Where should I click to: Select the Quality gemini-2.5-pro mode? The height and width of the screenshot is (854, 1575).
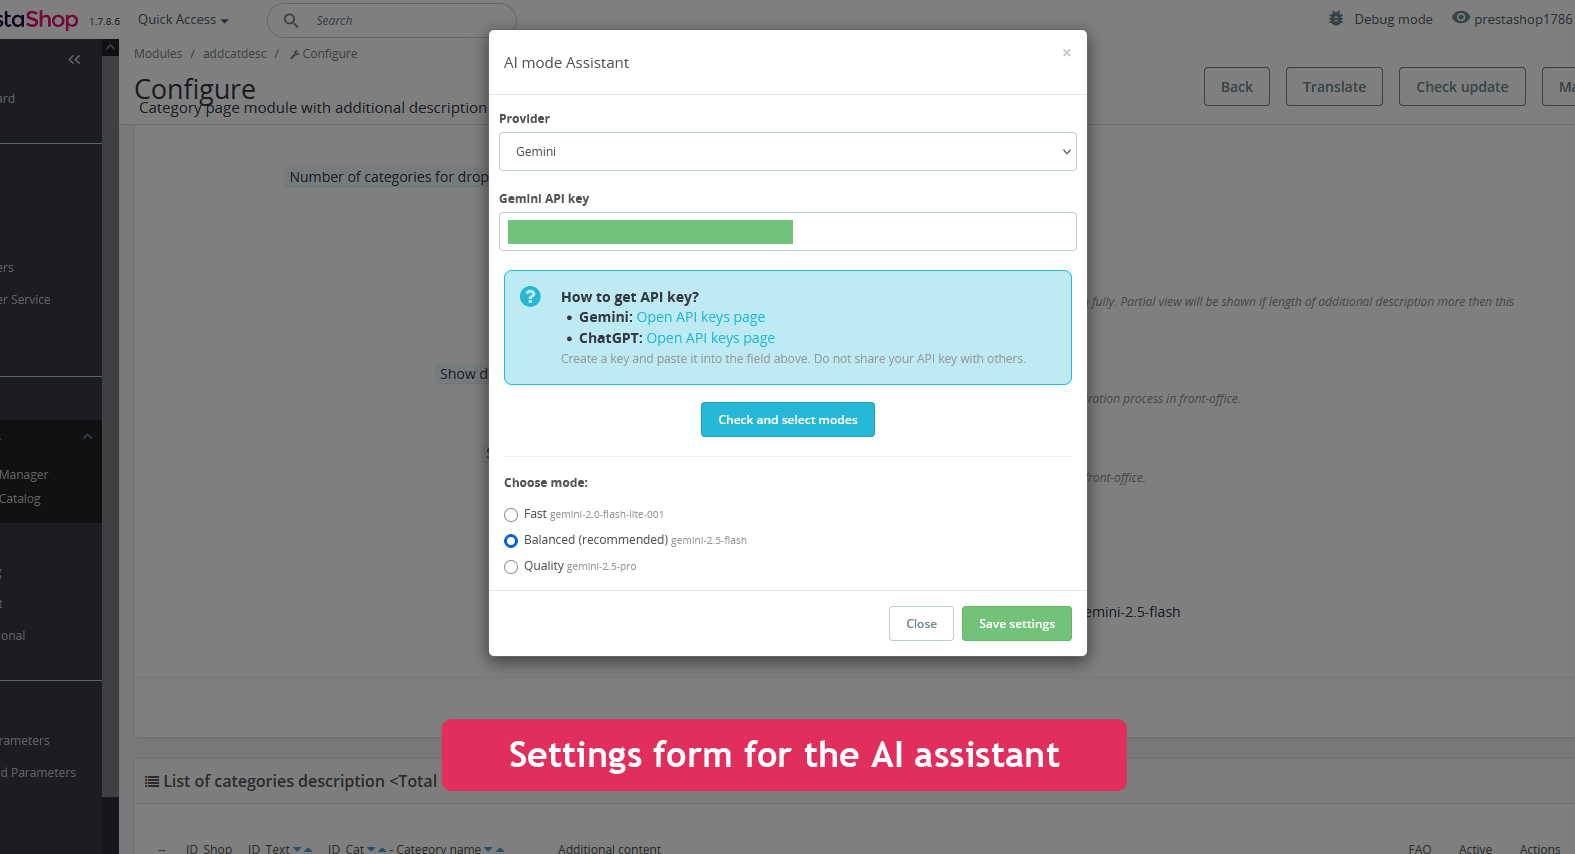[511, 567]
